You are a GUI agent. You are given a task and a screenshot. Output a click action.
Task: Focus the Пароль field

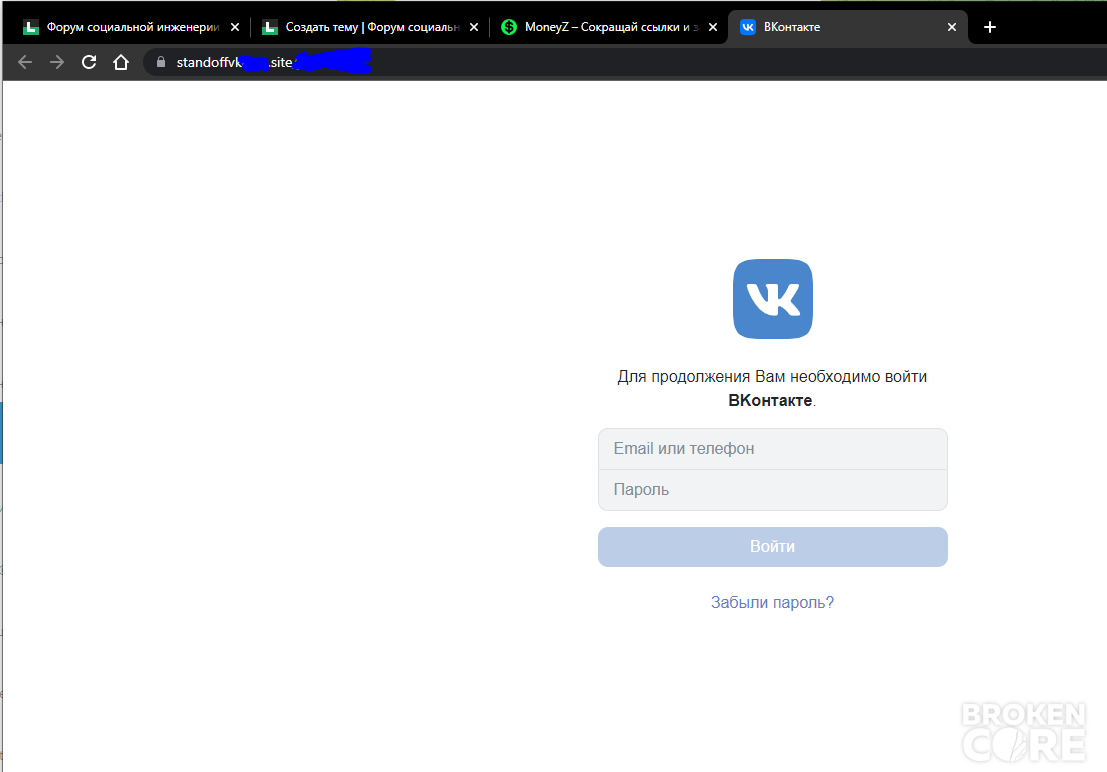[x=772, y=489]
